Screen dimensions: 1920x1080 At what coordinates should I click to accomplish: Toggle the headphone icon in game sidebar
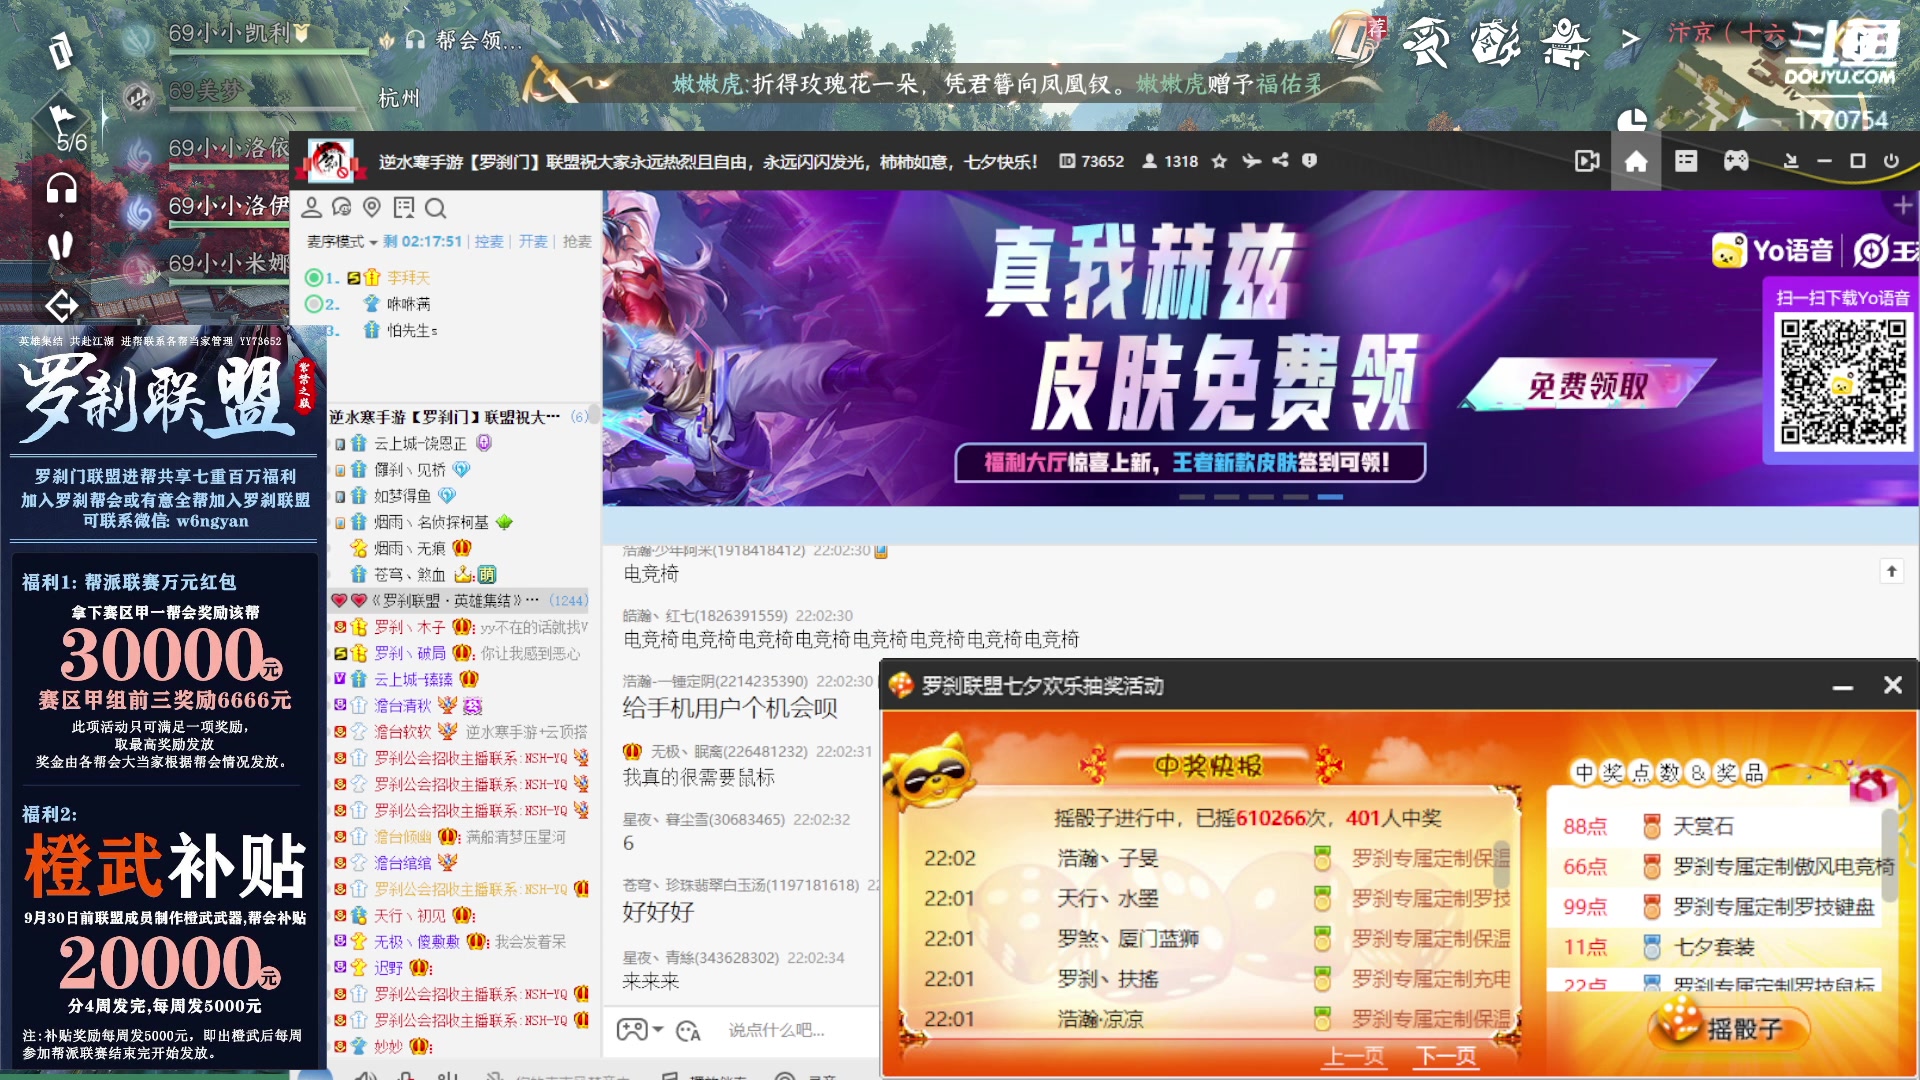point(62,188)
